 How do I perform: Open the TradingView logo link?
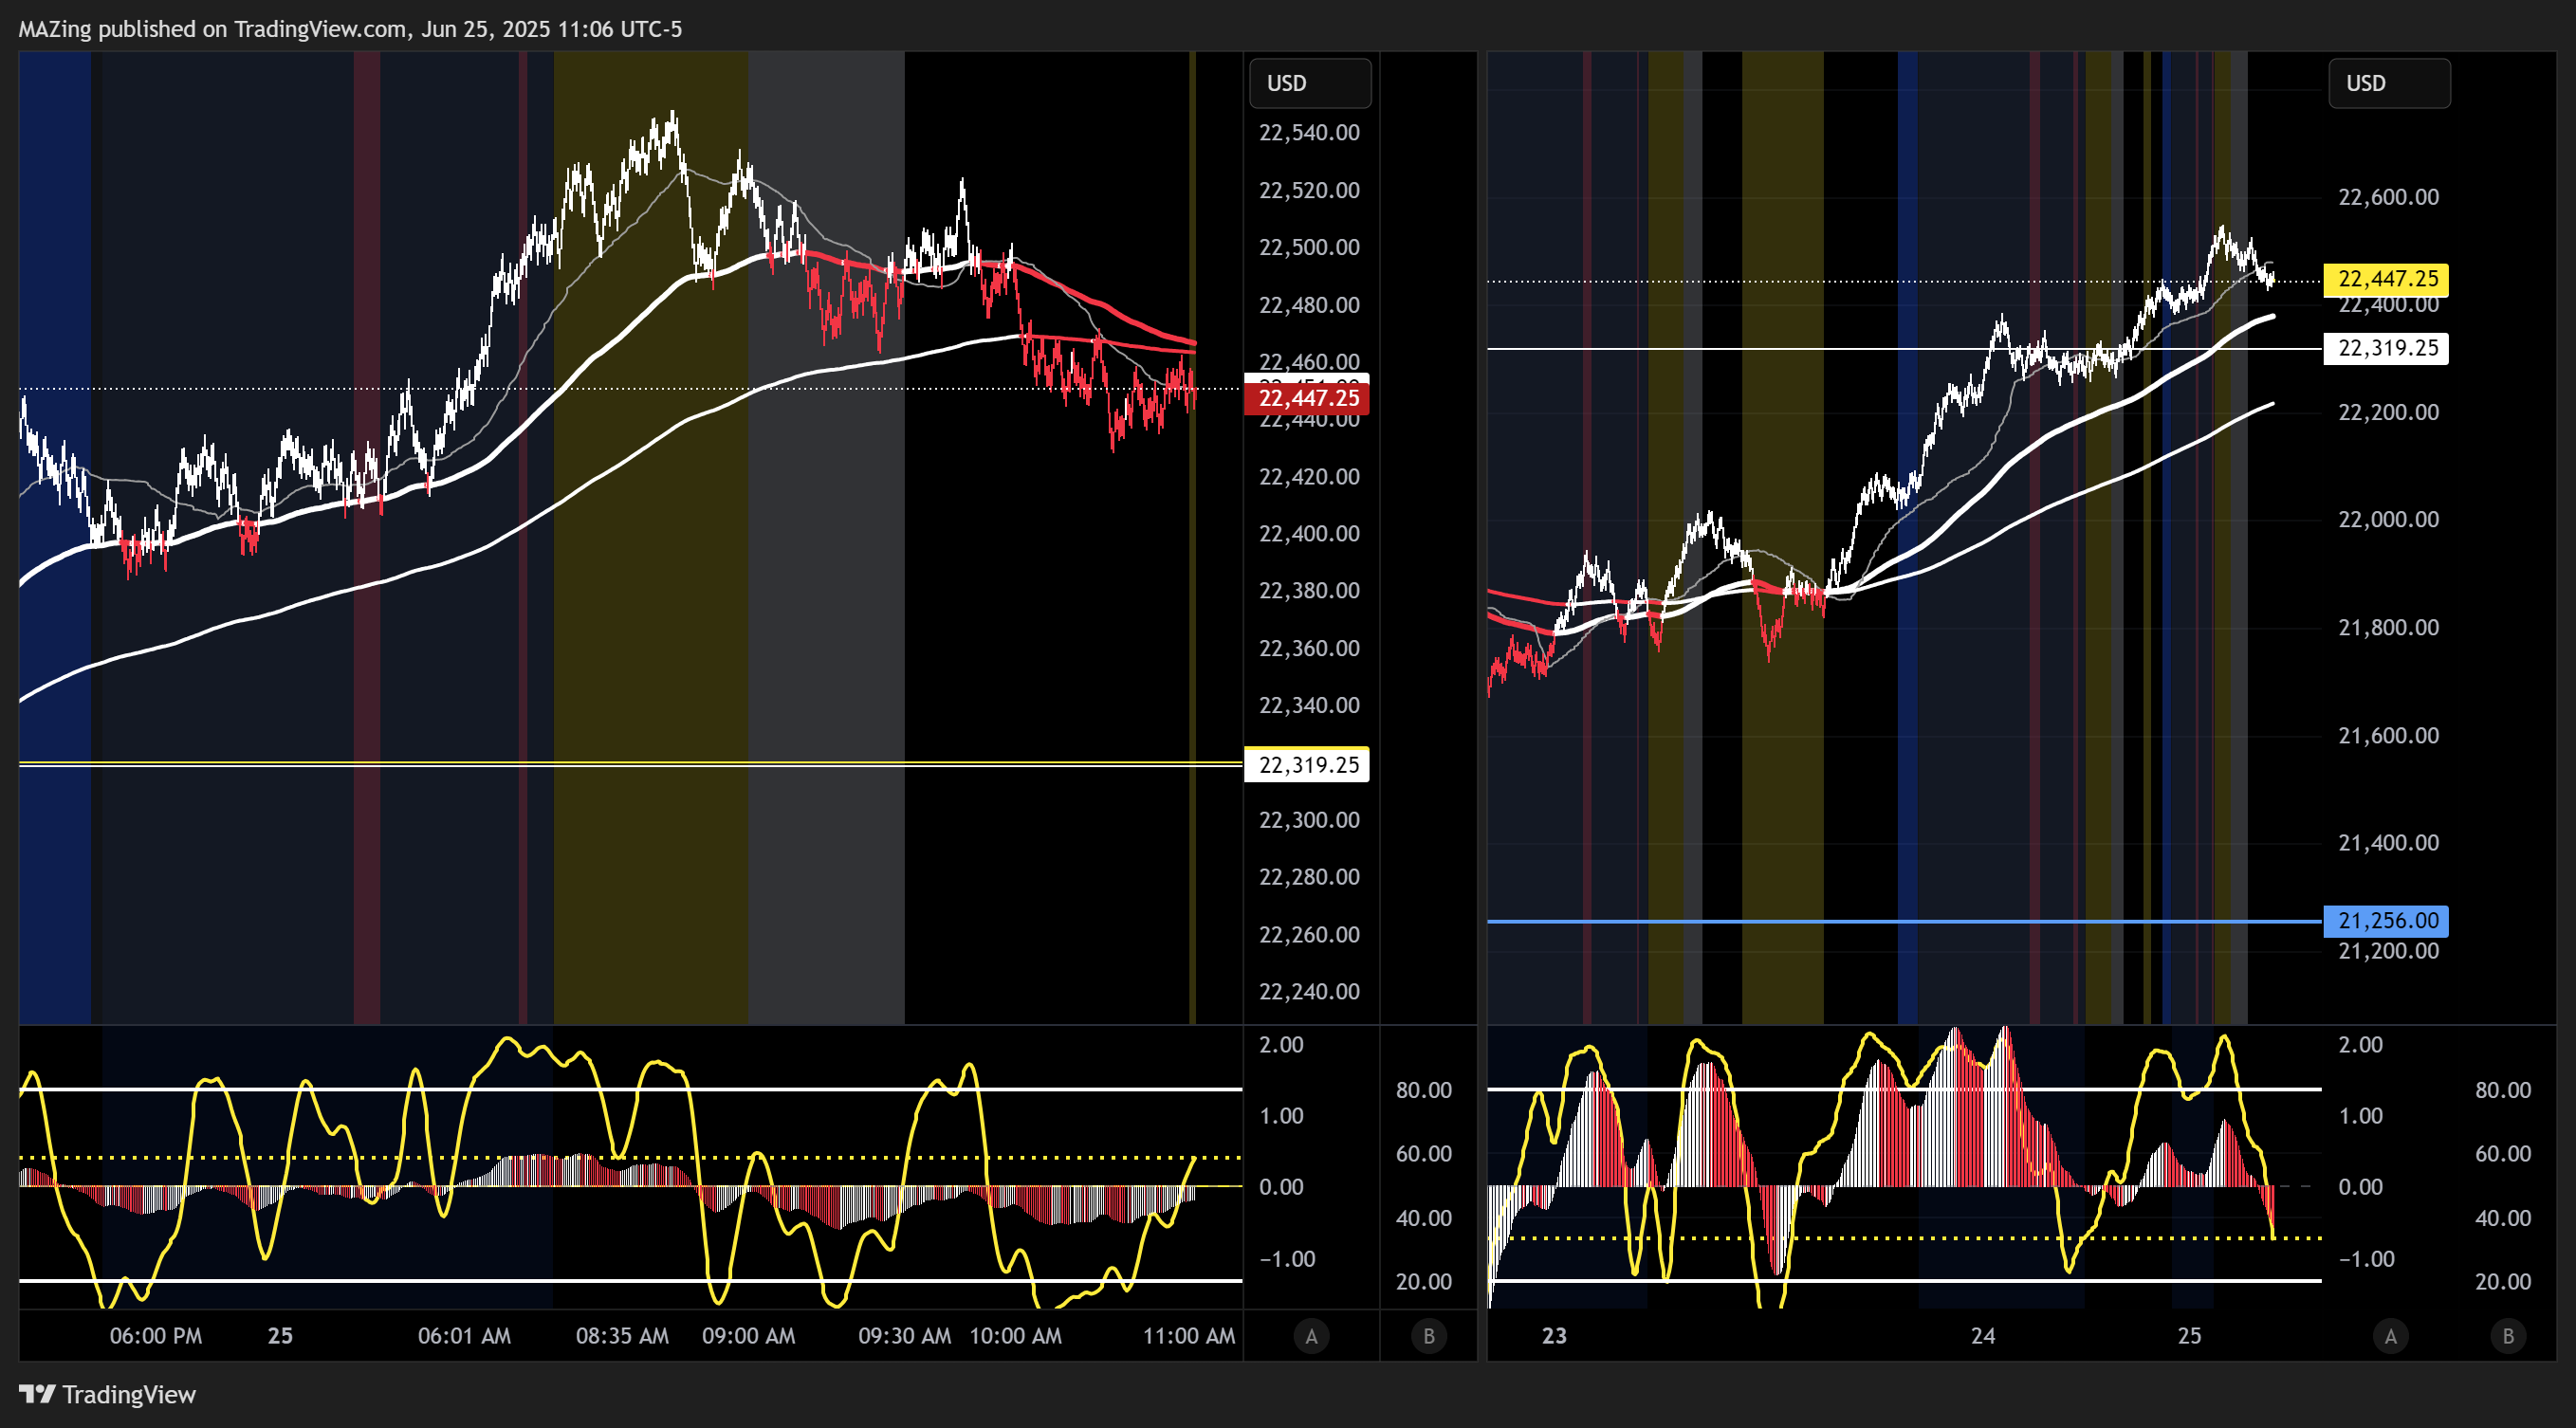pyautogui.click(x=108, y=1394)
